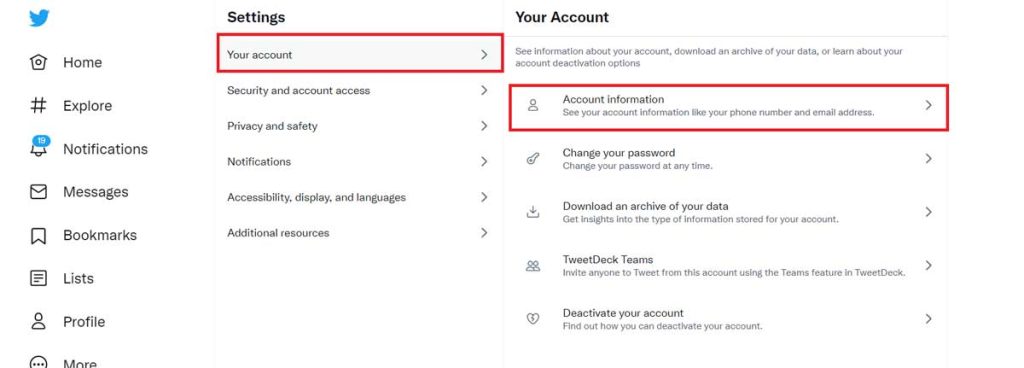Expand Security and account access chevron
The width and height of the screenshot is (1024, 368).
[x=484, y=90]
